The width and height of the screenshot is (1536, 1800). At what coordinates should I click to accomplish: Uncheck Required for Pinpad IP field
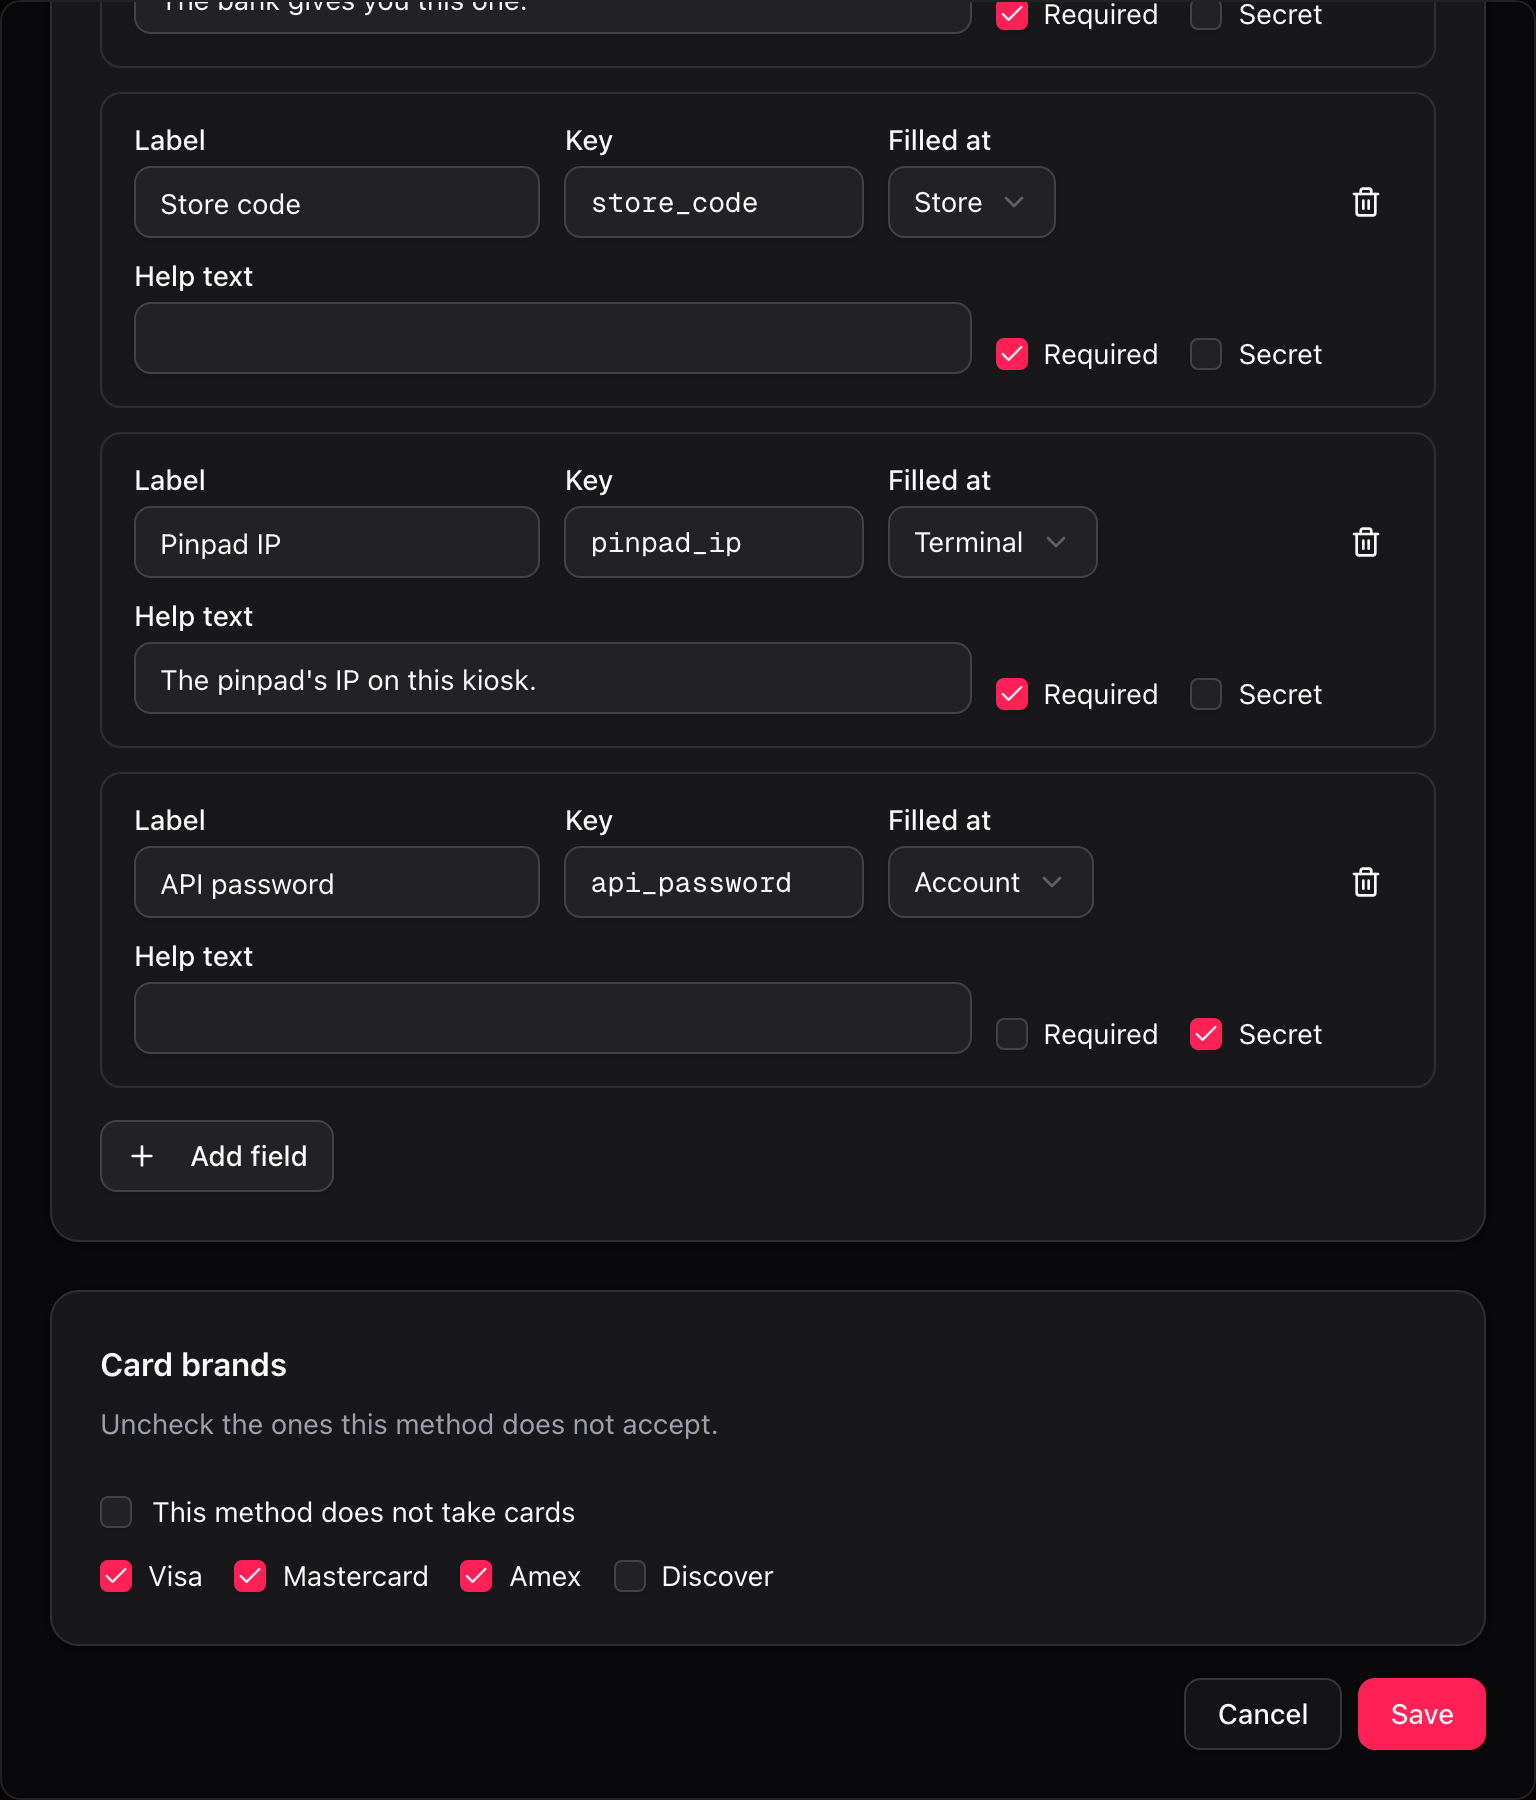[x=1012, y=694]
